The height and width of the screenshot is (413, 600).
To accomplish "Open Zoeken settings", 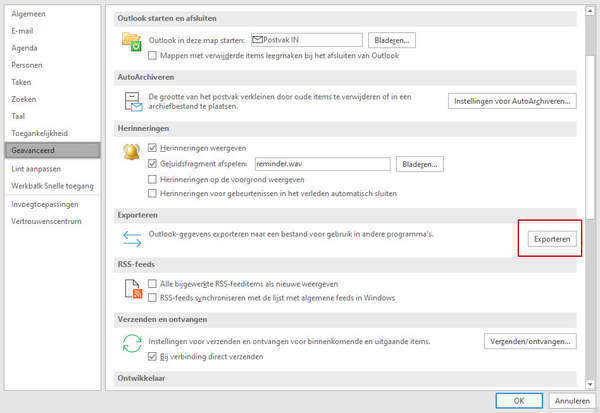I will [x=52, y=99].
